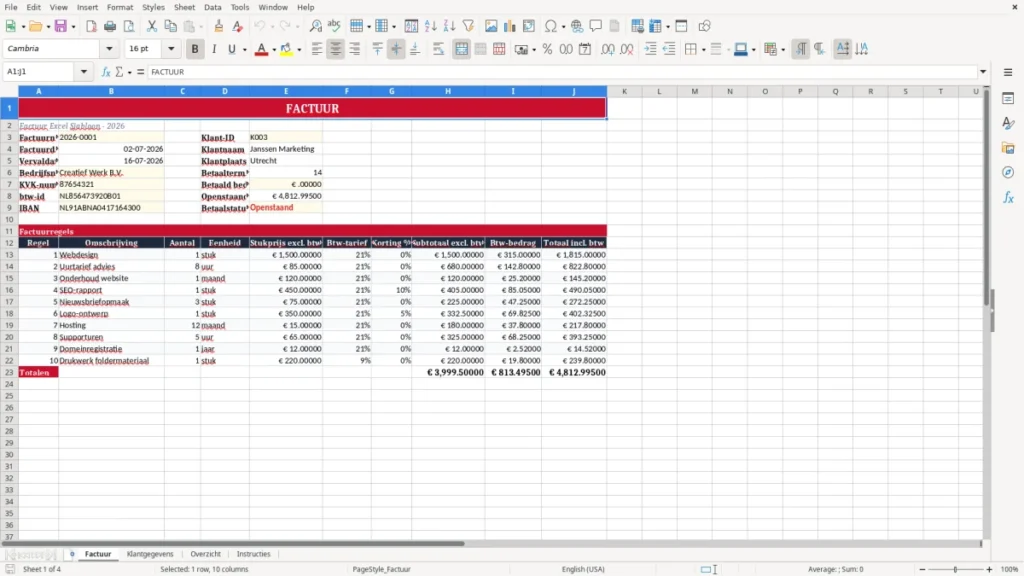Apply the red font color
Viewport: 1024px width, 576px height.
(261, 49)
